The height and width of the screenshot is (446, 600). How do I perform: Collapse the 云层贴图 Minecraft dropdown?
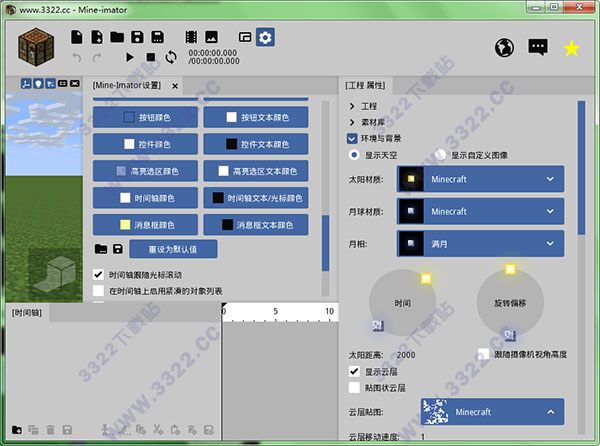(x=492, y=412)
